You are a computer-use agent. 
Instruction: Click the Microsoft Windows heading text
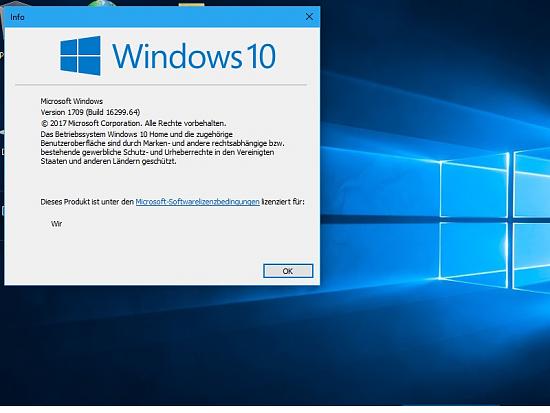(x=72, y=101)
